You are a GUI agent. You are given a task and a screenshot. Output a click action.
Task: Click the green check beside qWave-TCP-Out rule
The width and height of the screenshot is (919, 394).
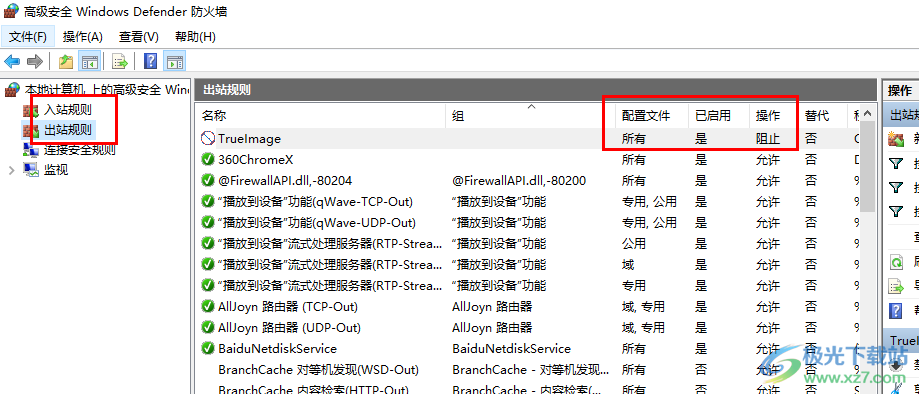(207, 202)
